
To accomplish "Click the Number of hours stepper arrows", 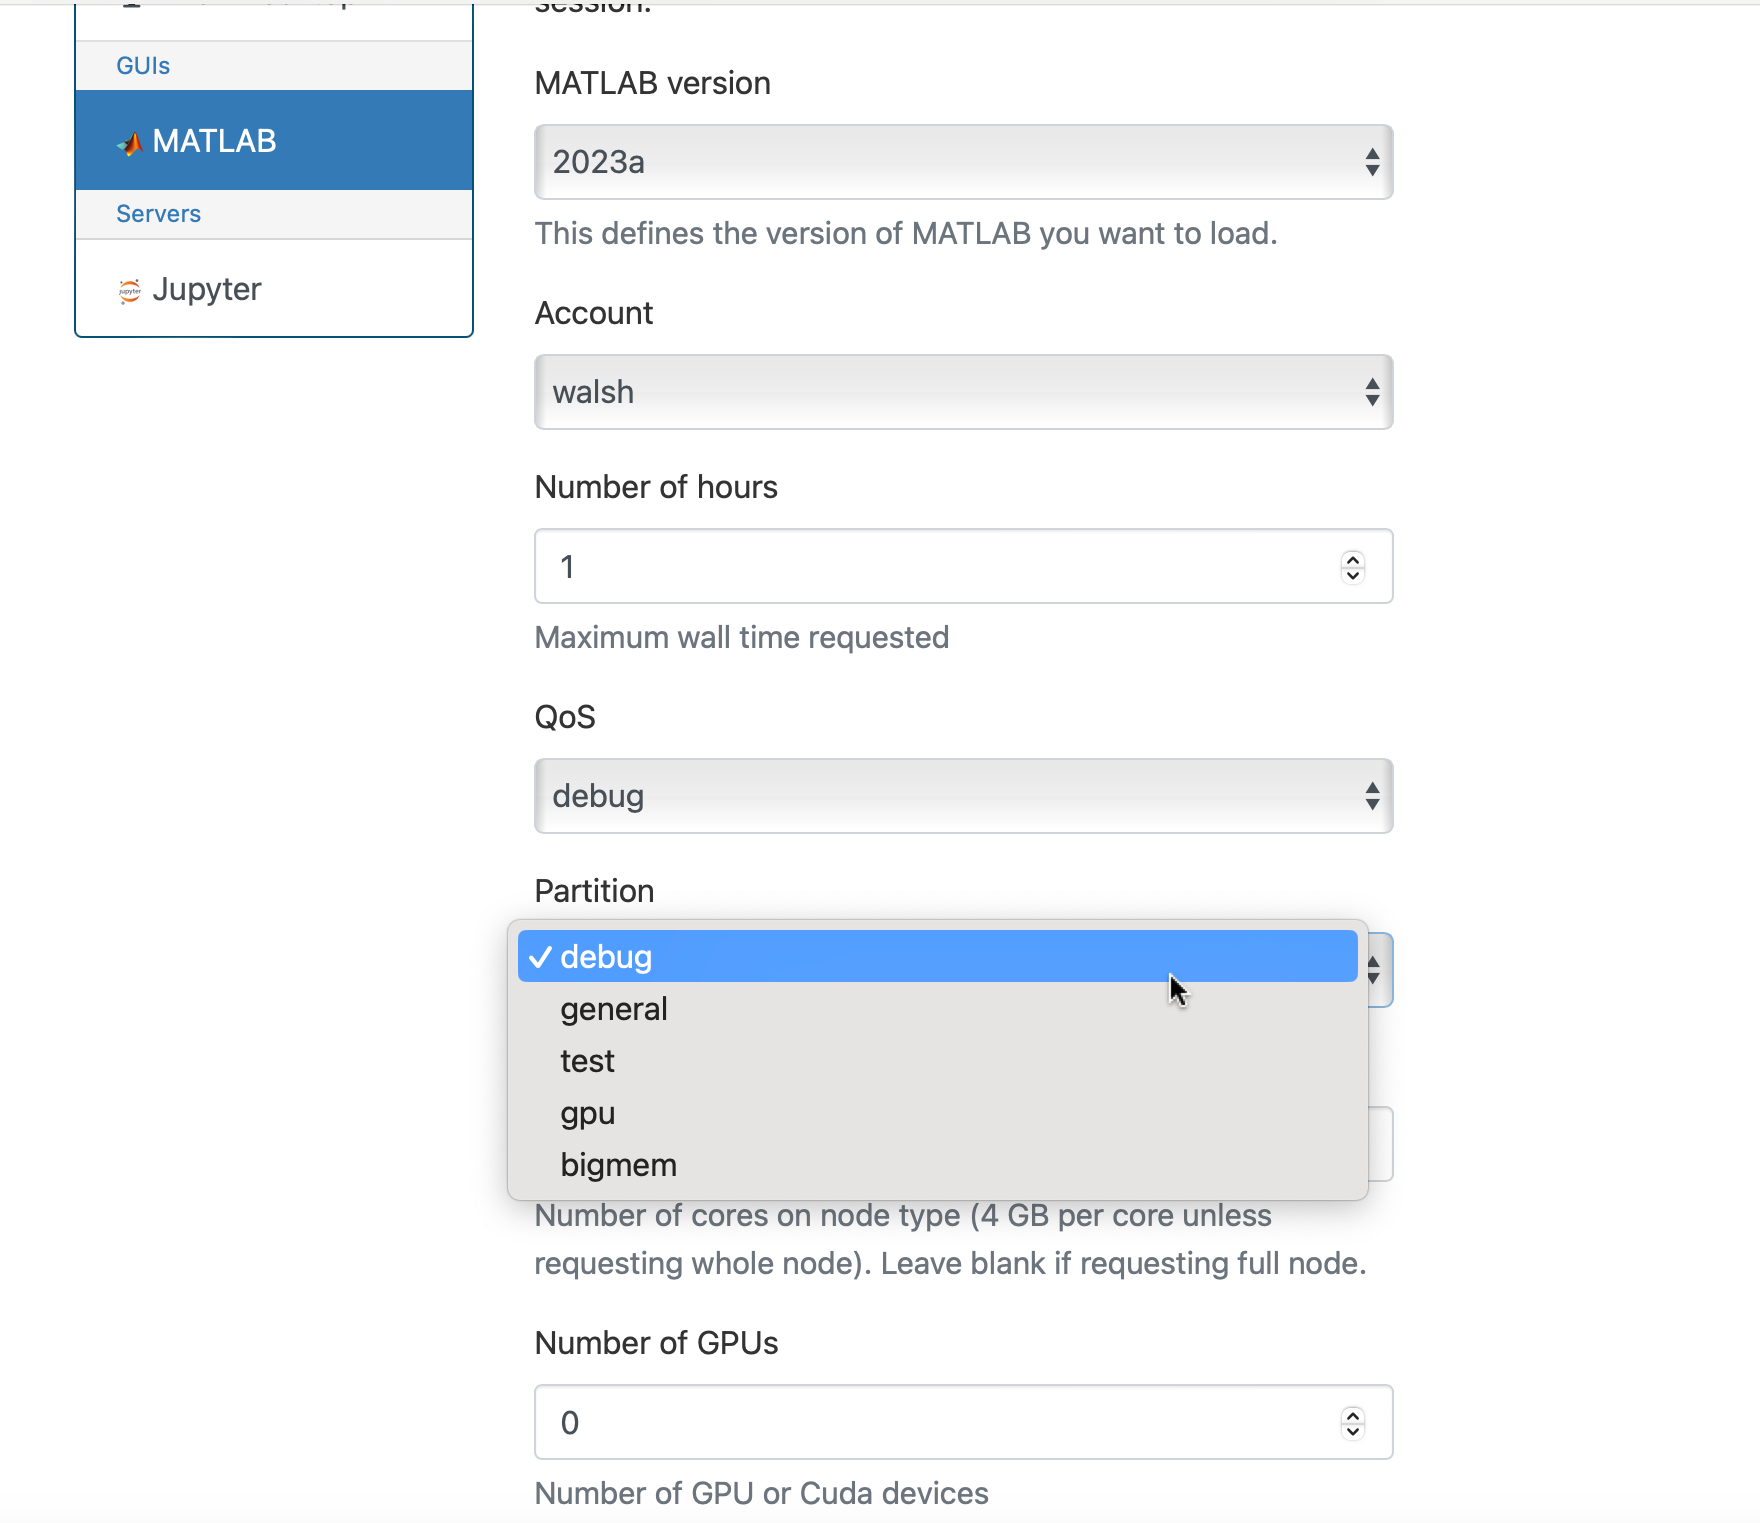I will coord(1353,567).
